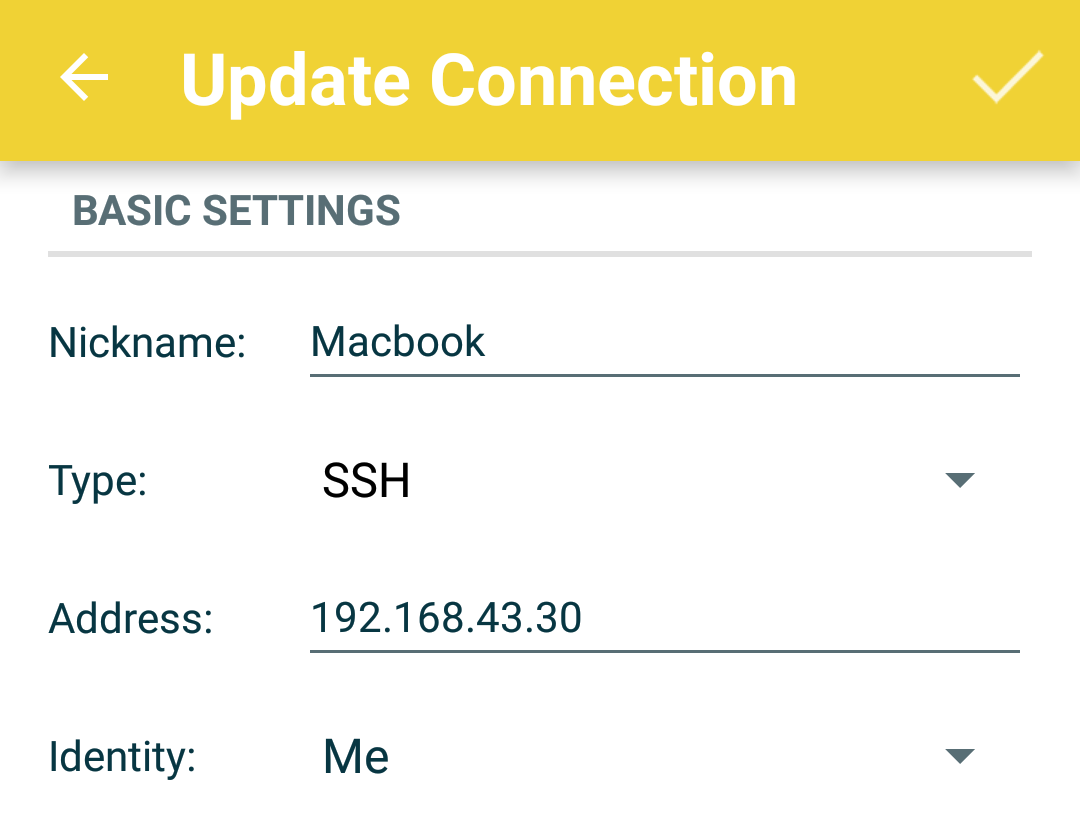Confirm changes with the checkmark icon
The height and width of the screenshot is (833, 1080).
click(x=1007, y=78)
